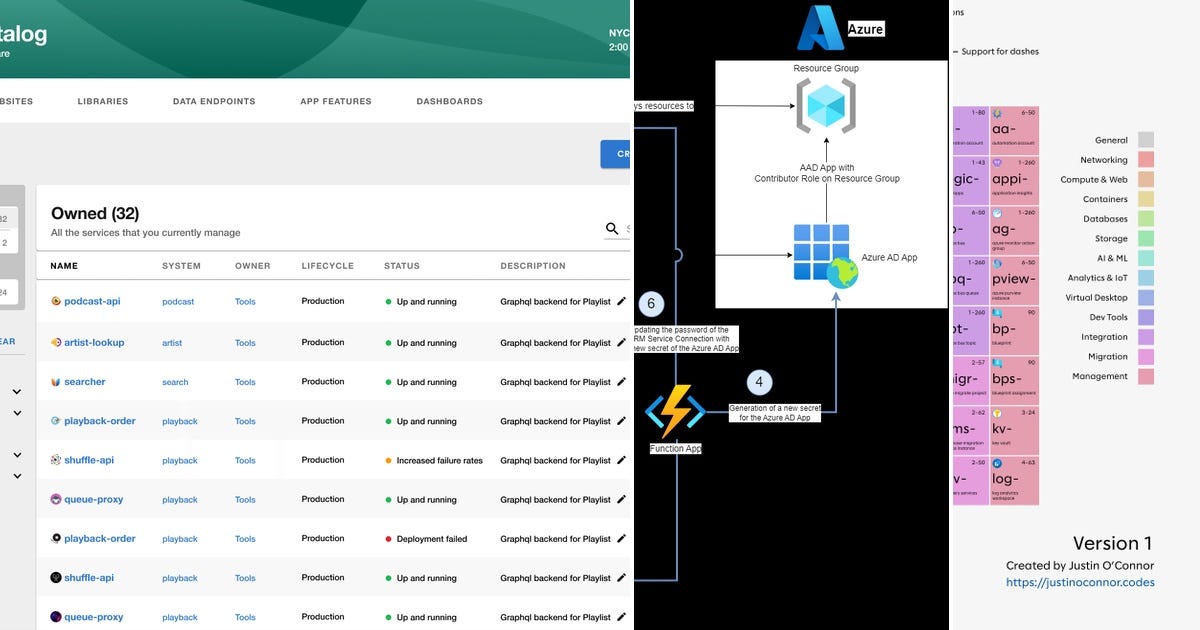The image size is (1200, 630).
Task: Open the justinoconnor.codes link
Action: point(1081,582)
